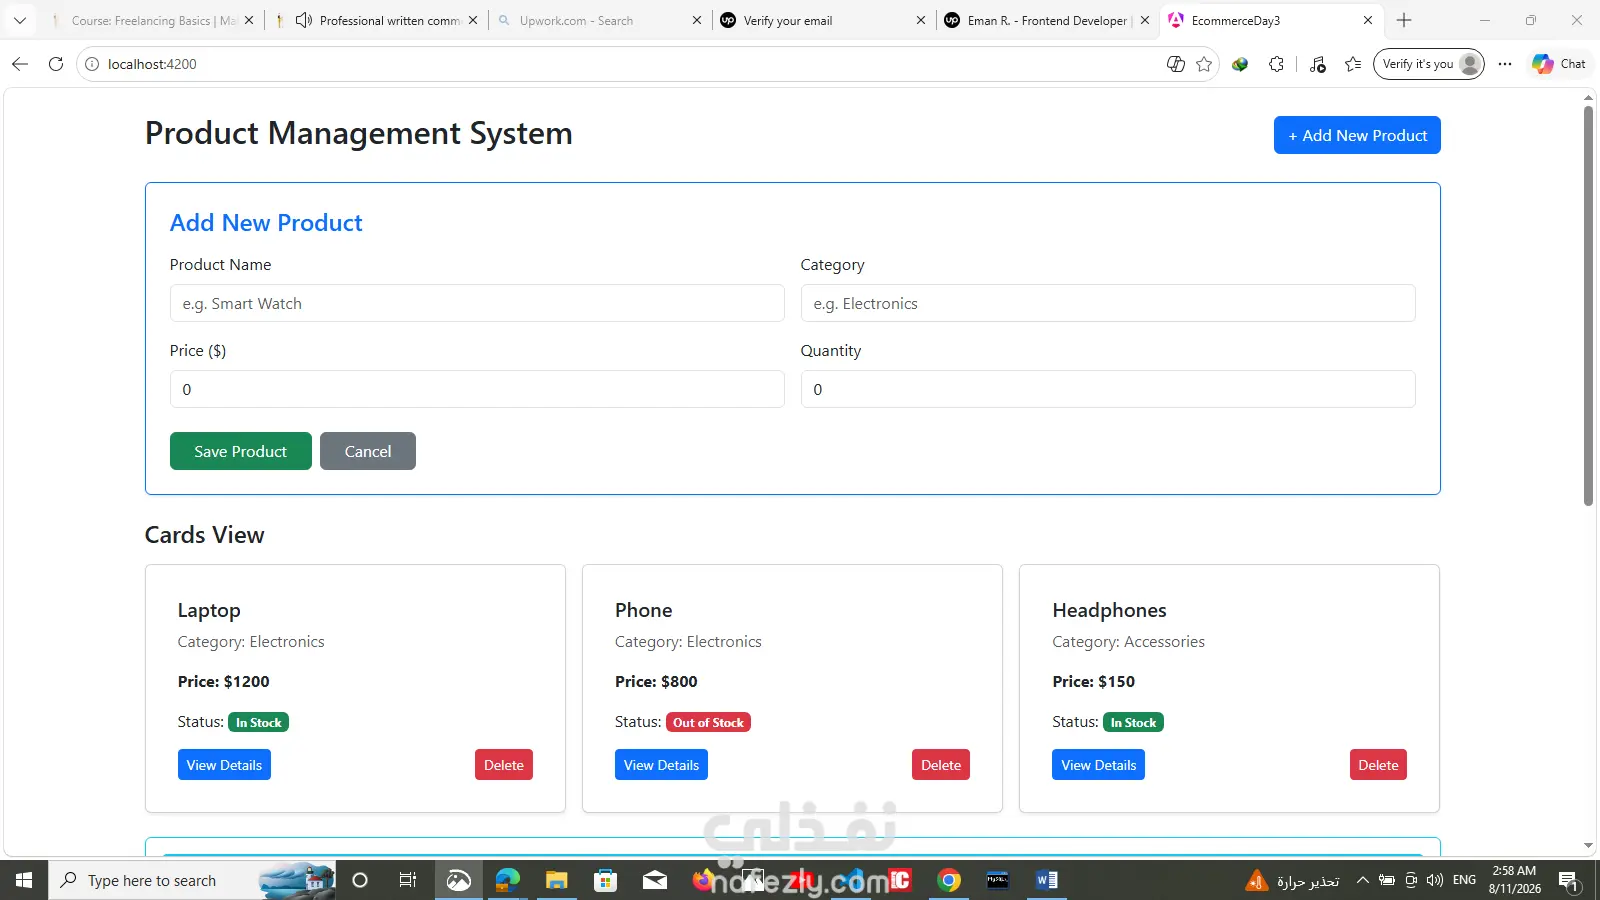
Task: Delete the Laptop product card
Action: pos(504,765)
